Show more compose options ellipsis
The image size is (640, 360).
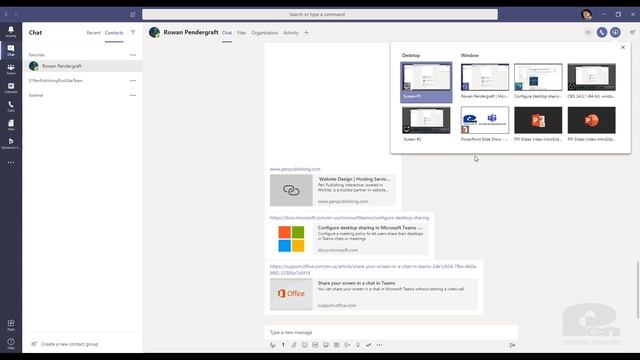click(x=380, y=345)
